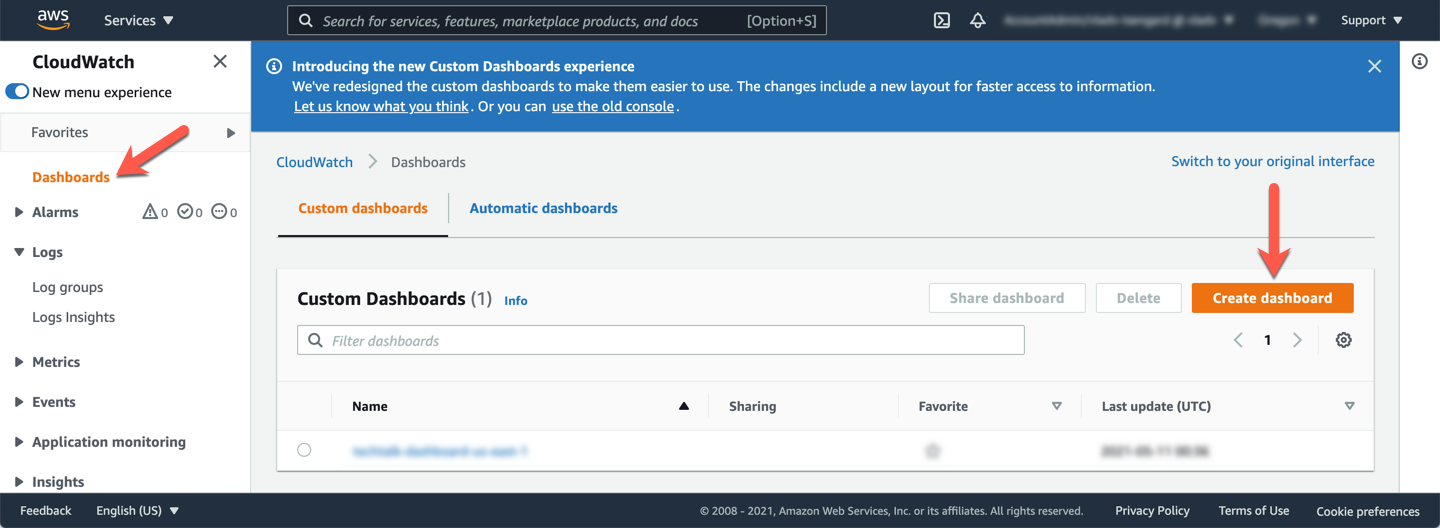This screenshot has height=528, width=1440.
Task: Select the dashboard row radio button
Action: 304,451
